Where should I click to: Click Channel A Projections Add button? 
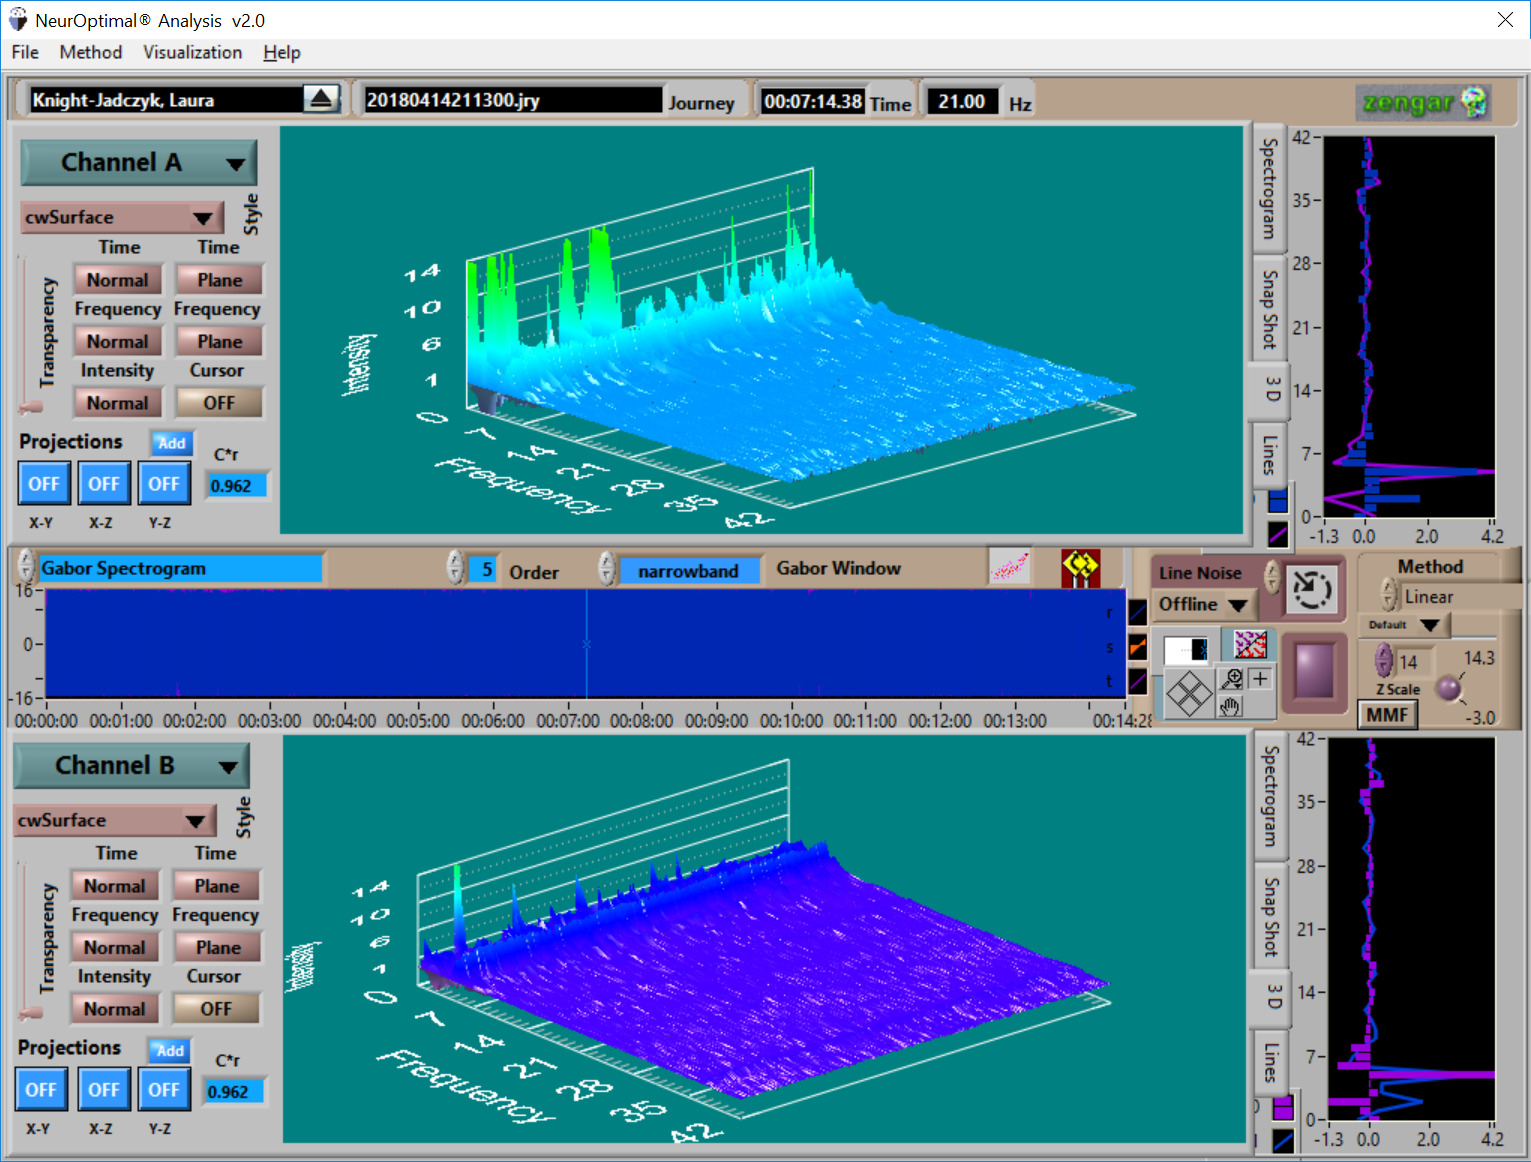(x=171, y=443)
